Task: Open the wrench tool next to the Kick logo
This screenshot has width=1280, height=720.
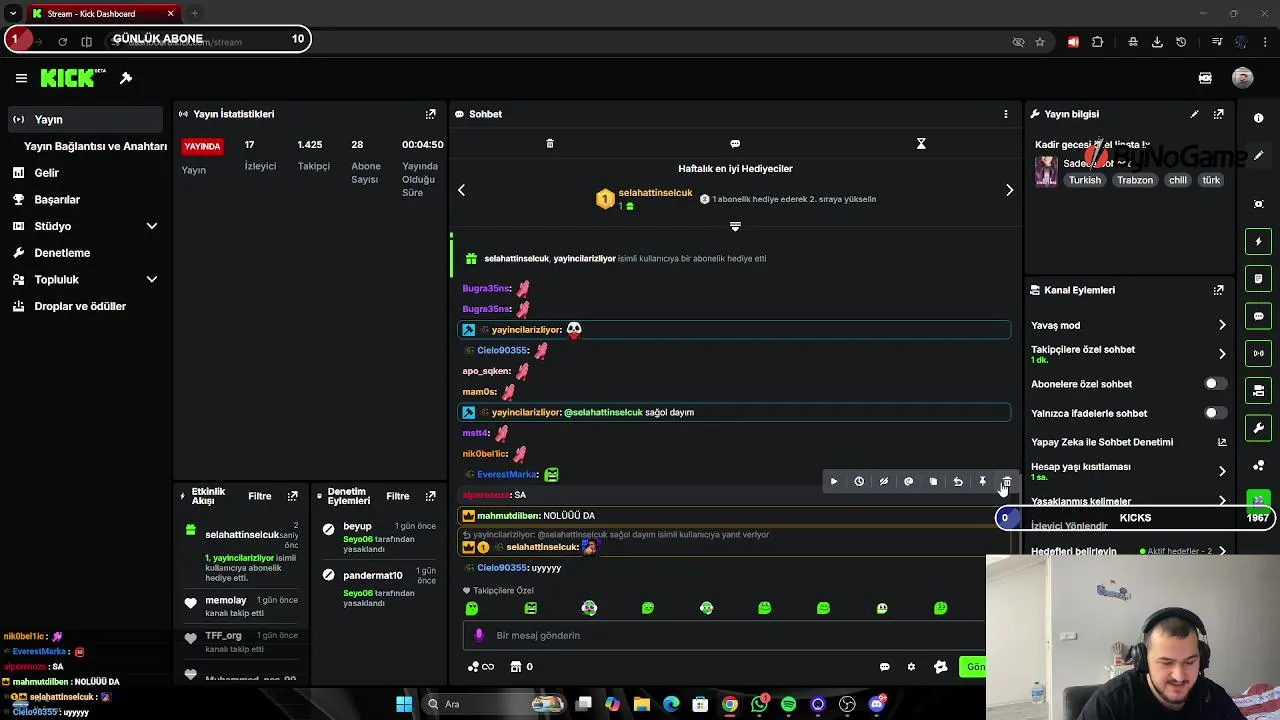Action: coord(126,78)
